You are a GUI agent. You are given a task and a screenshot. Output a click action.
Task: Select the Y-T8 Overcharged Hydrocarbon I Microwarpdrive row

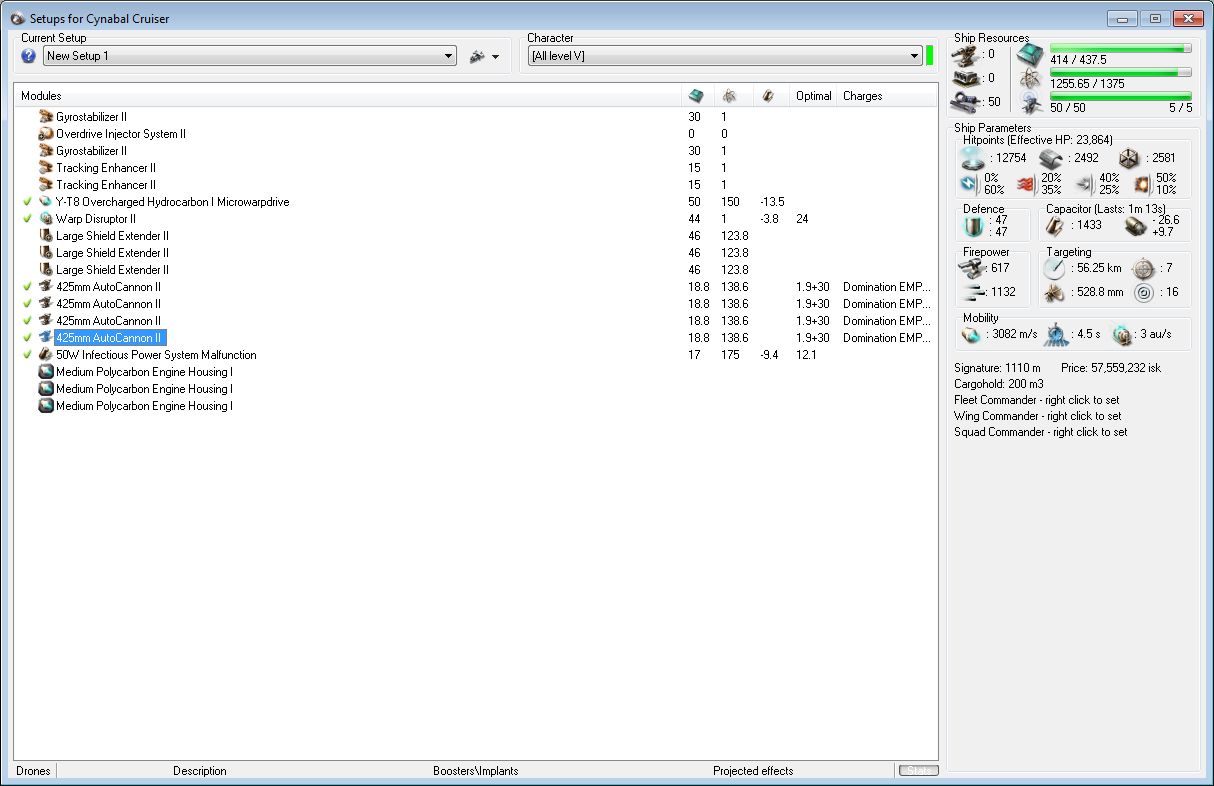476,202
